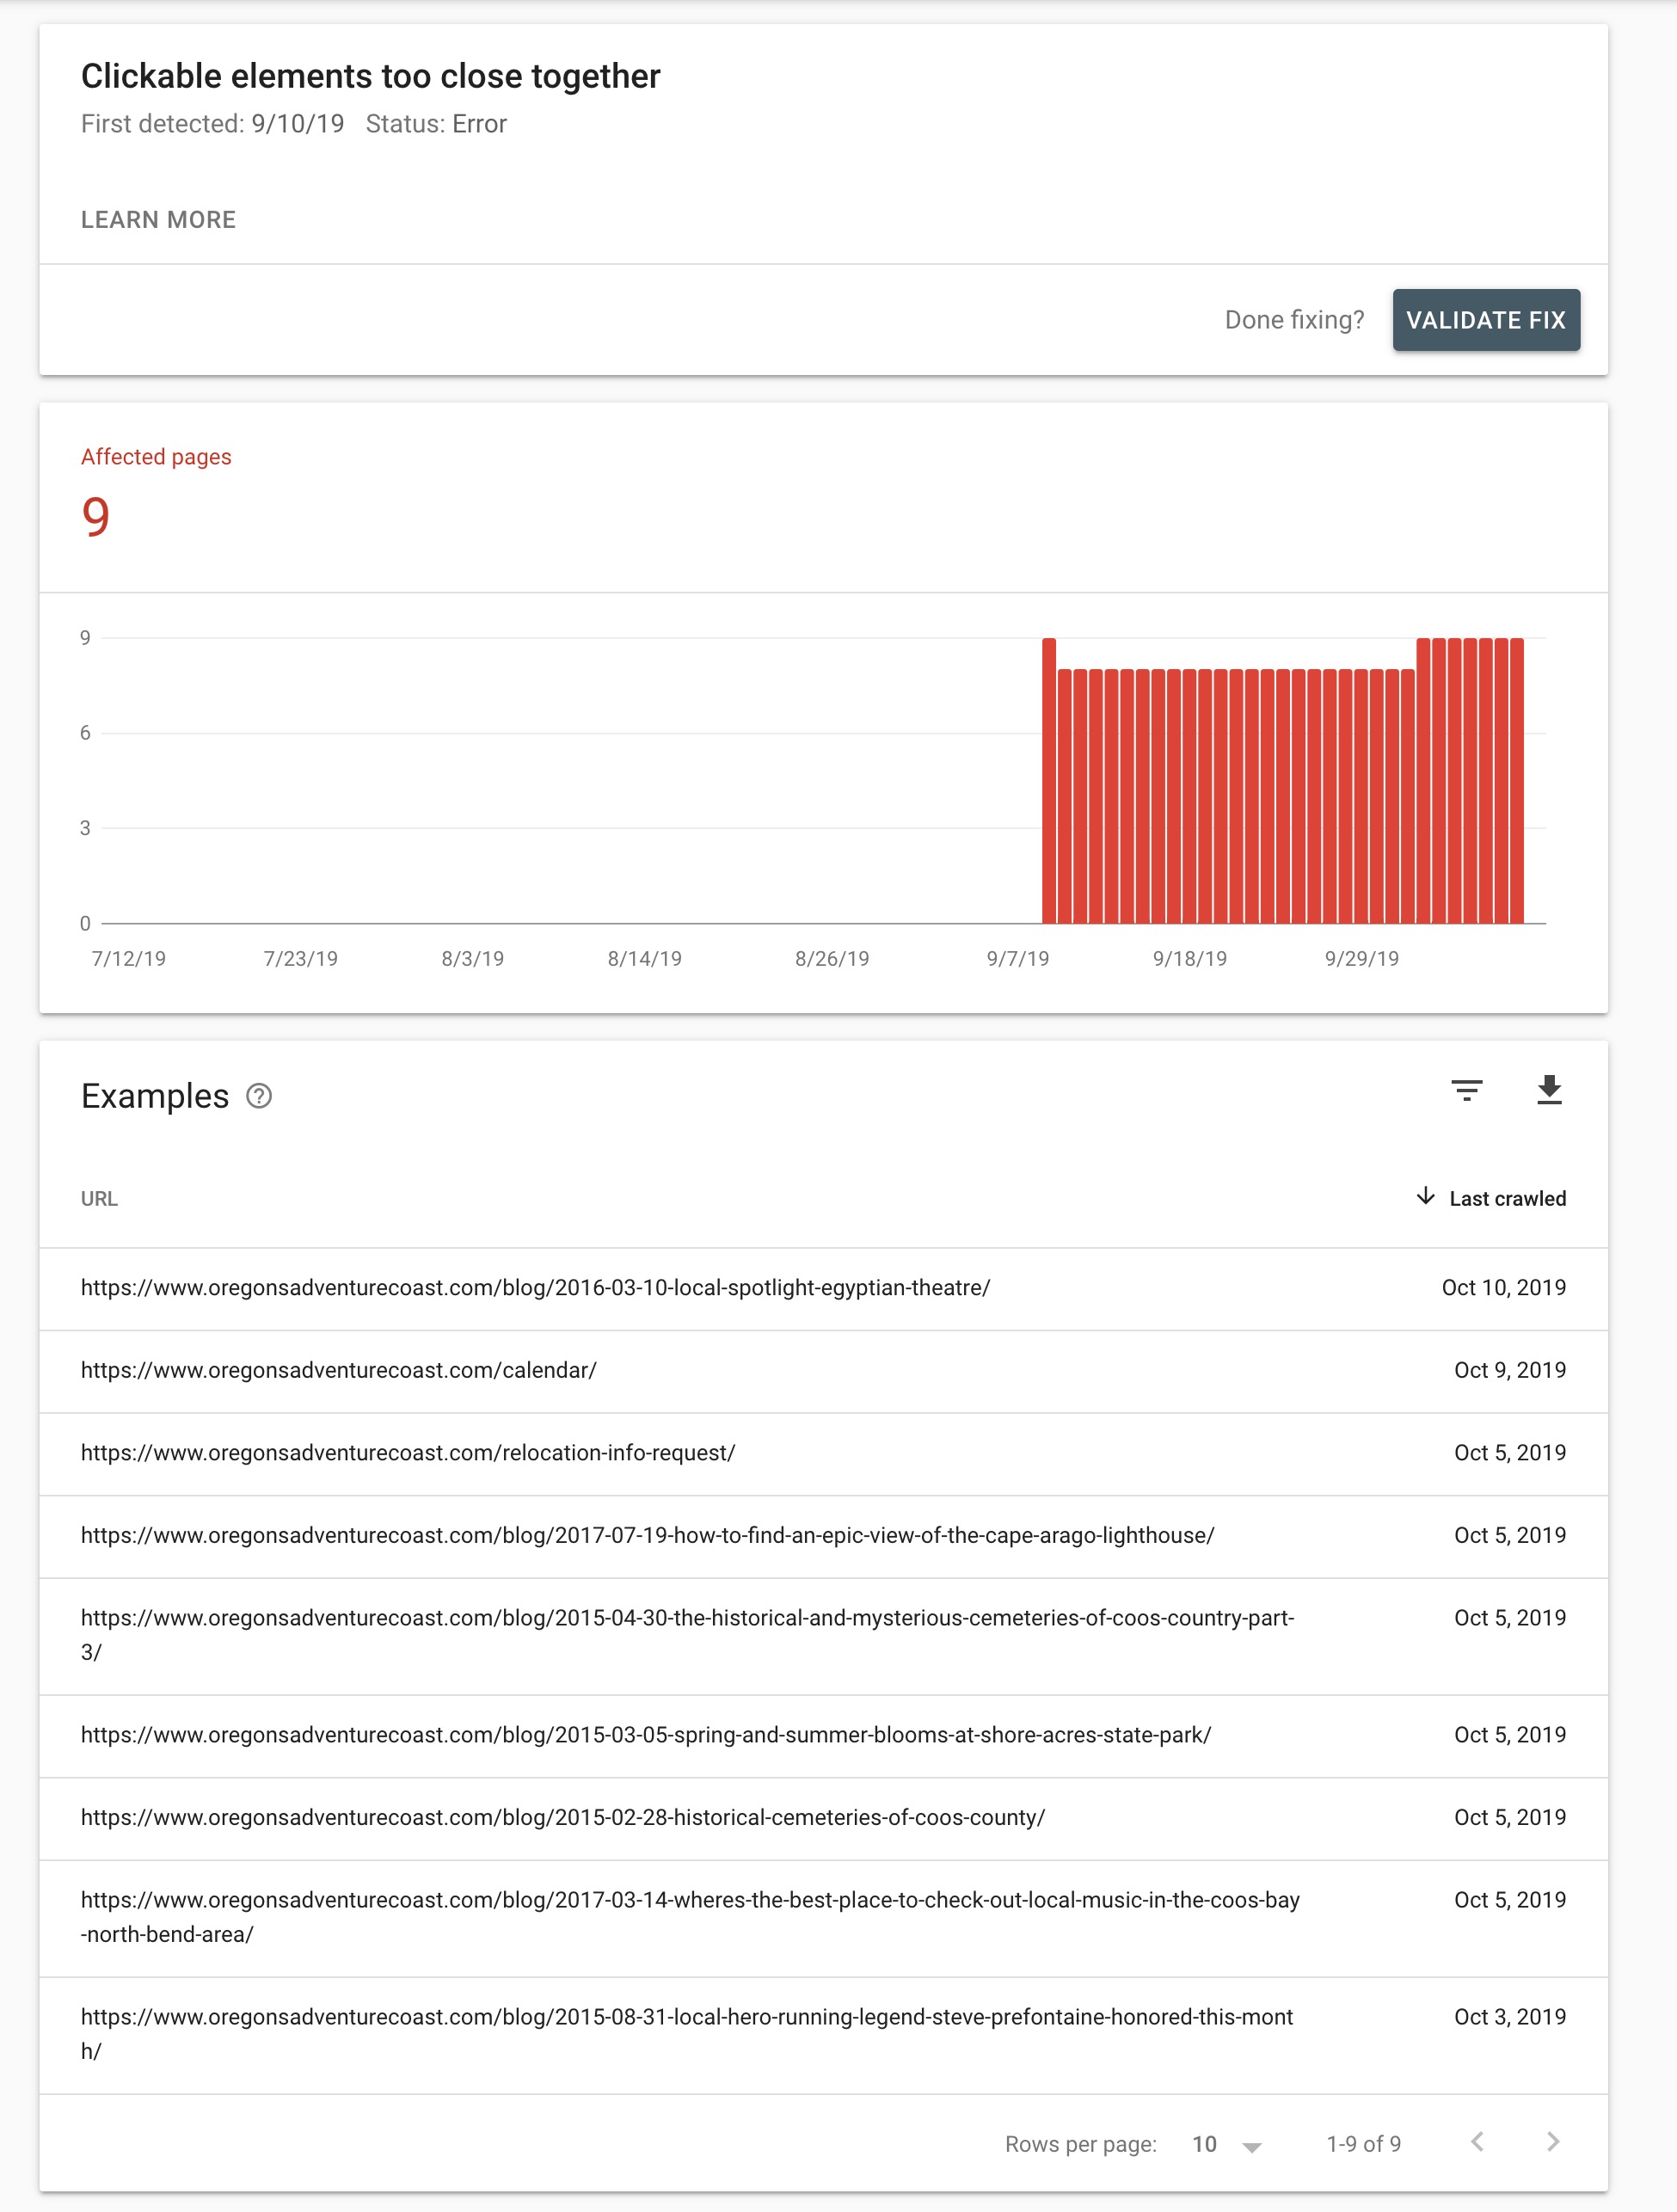Viewport: 1677px width, 2212px height.
Task: Click the Last crawled column header
Action: click(x=1507, y=1198)
